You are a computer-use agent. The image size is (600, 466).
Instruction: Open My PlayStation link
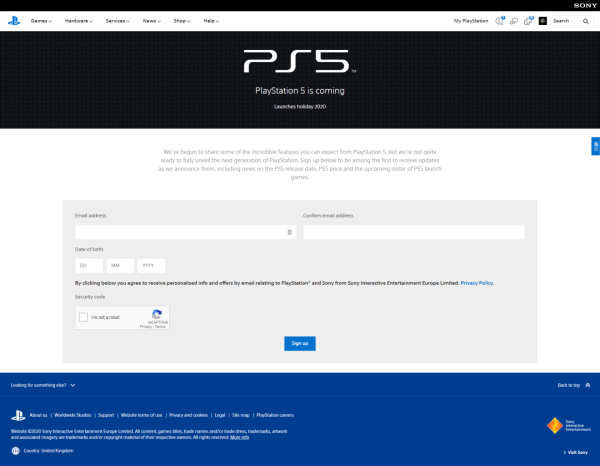tap(471, 21)
